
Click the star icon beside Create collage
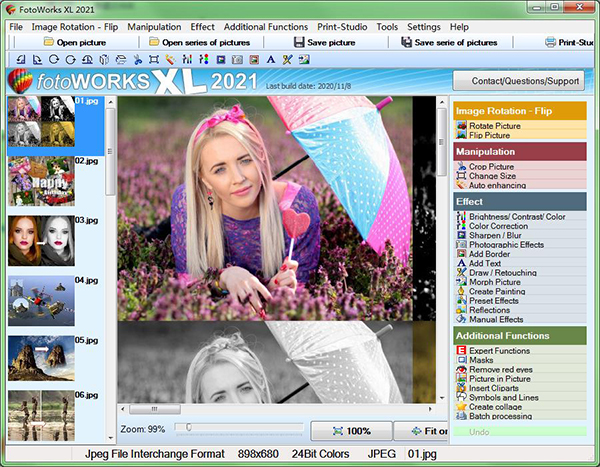[x=461, y=407]
